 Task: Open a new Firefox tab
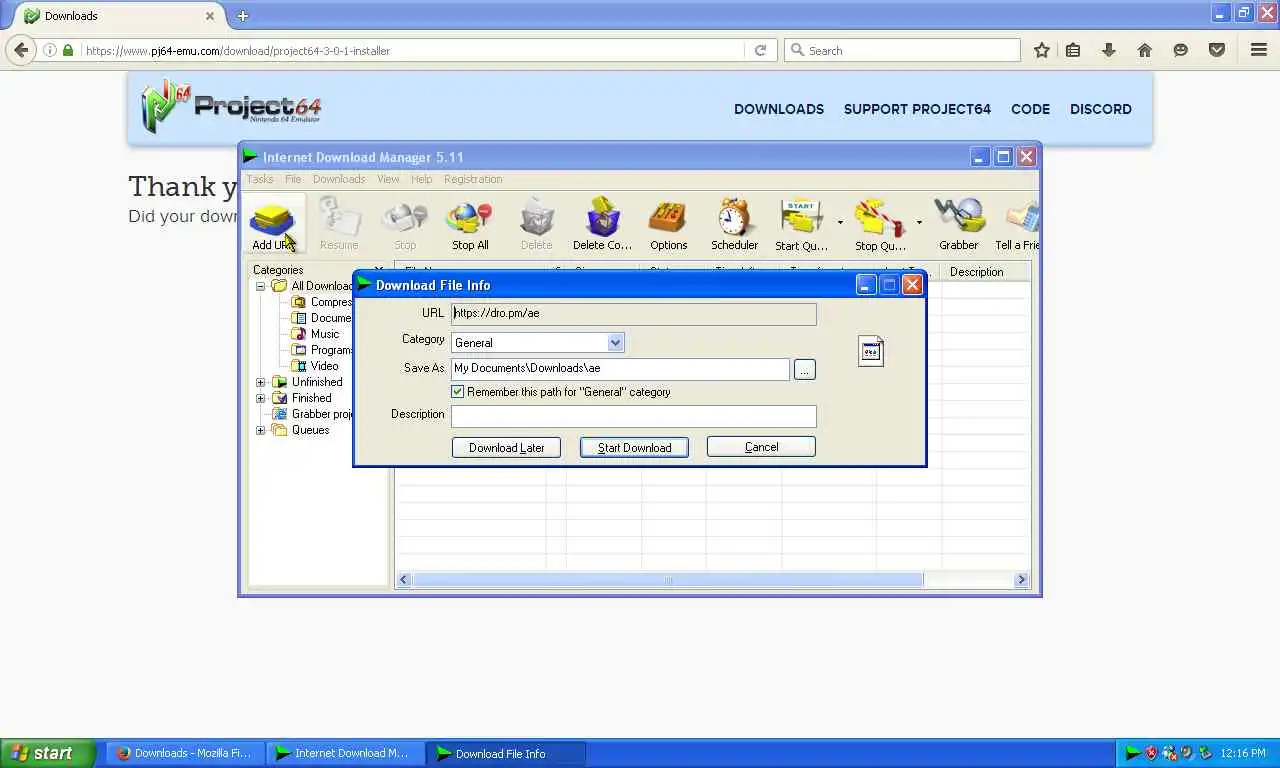click(x=242, y=15)
